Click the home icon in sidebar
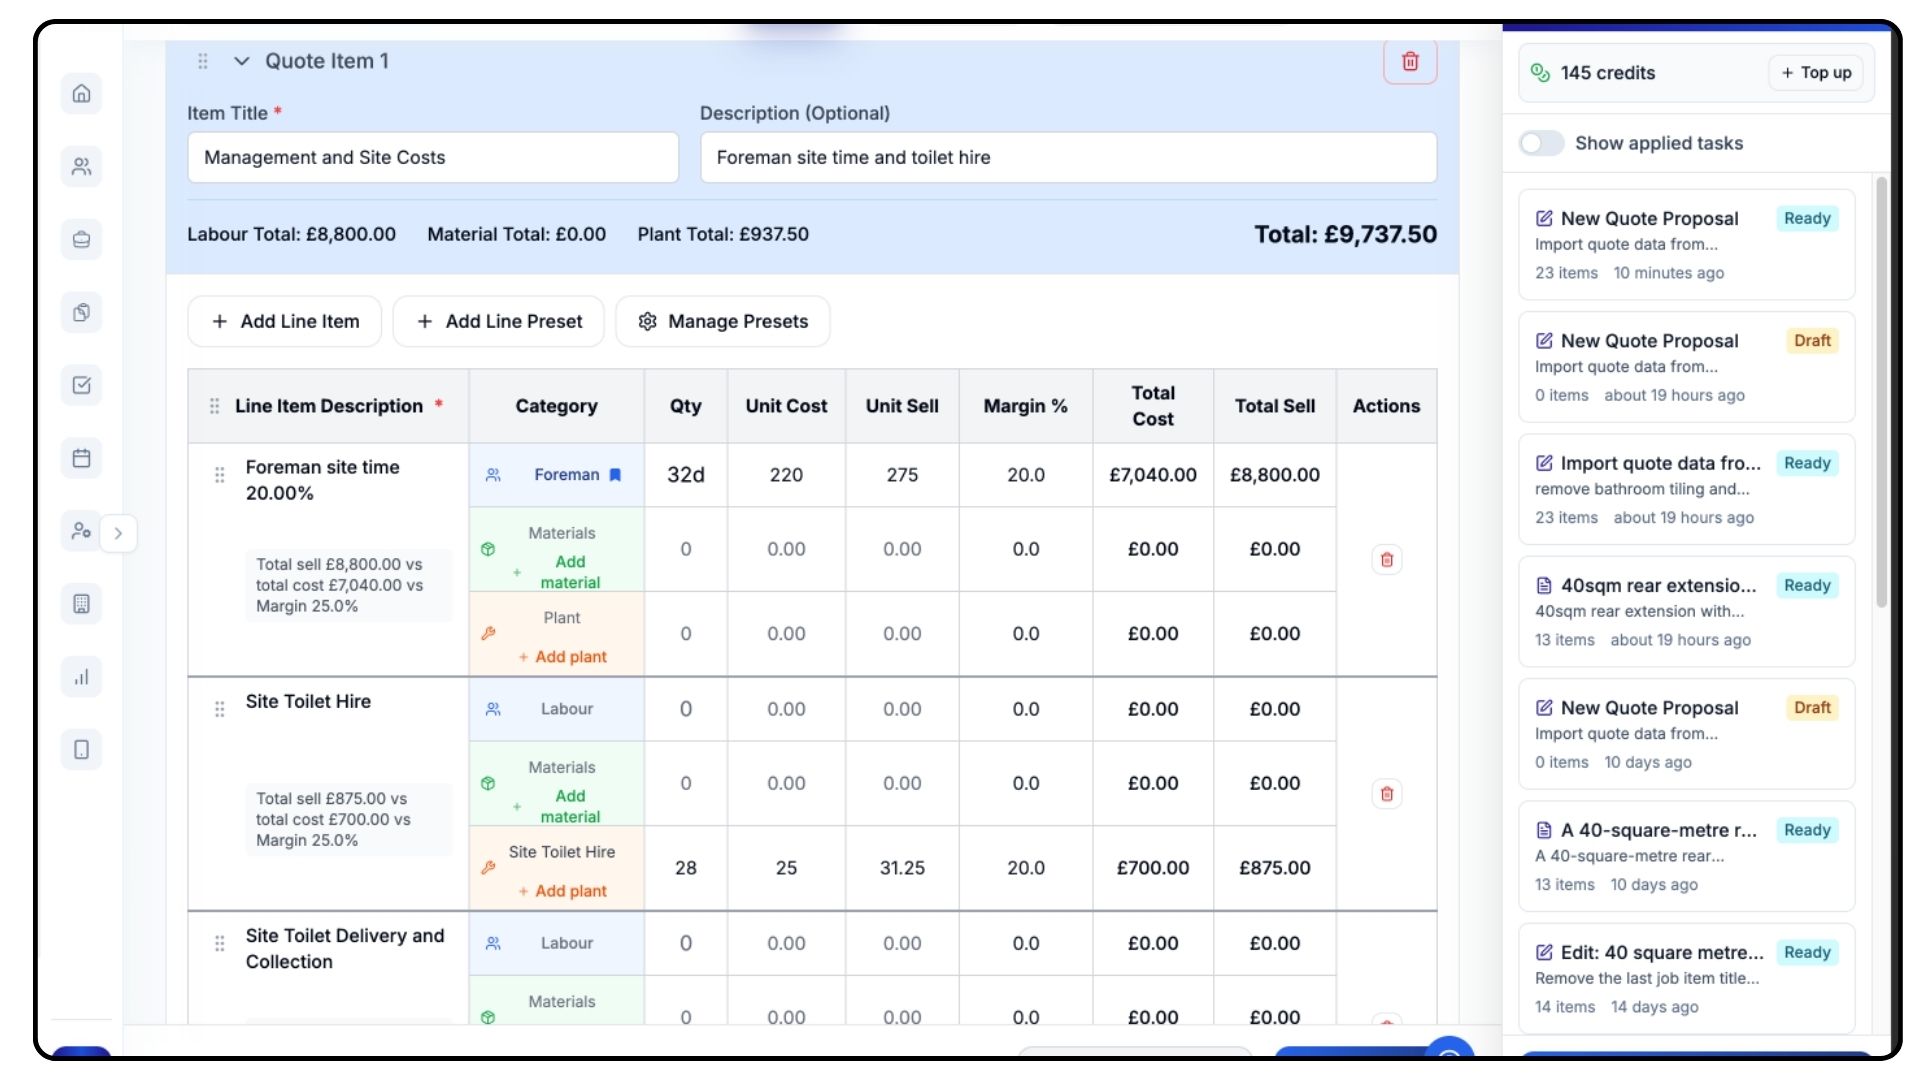 [82, 94]
